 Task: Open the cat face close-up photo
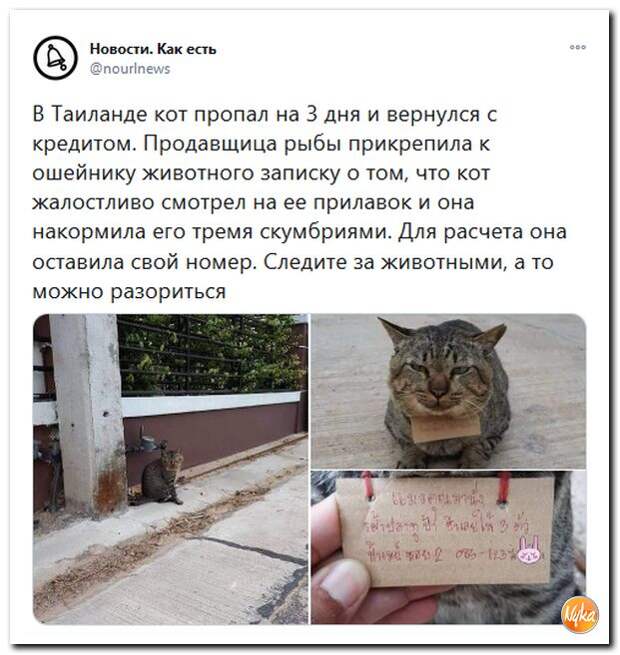pyautogui.click(x=448, y=391)
